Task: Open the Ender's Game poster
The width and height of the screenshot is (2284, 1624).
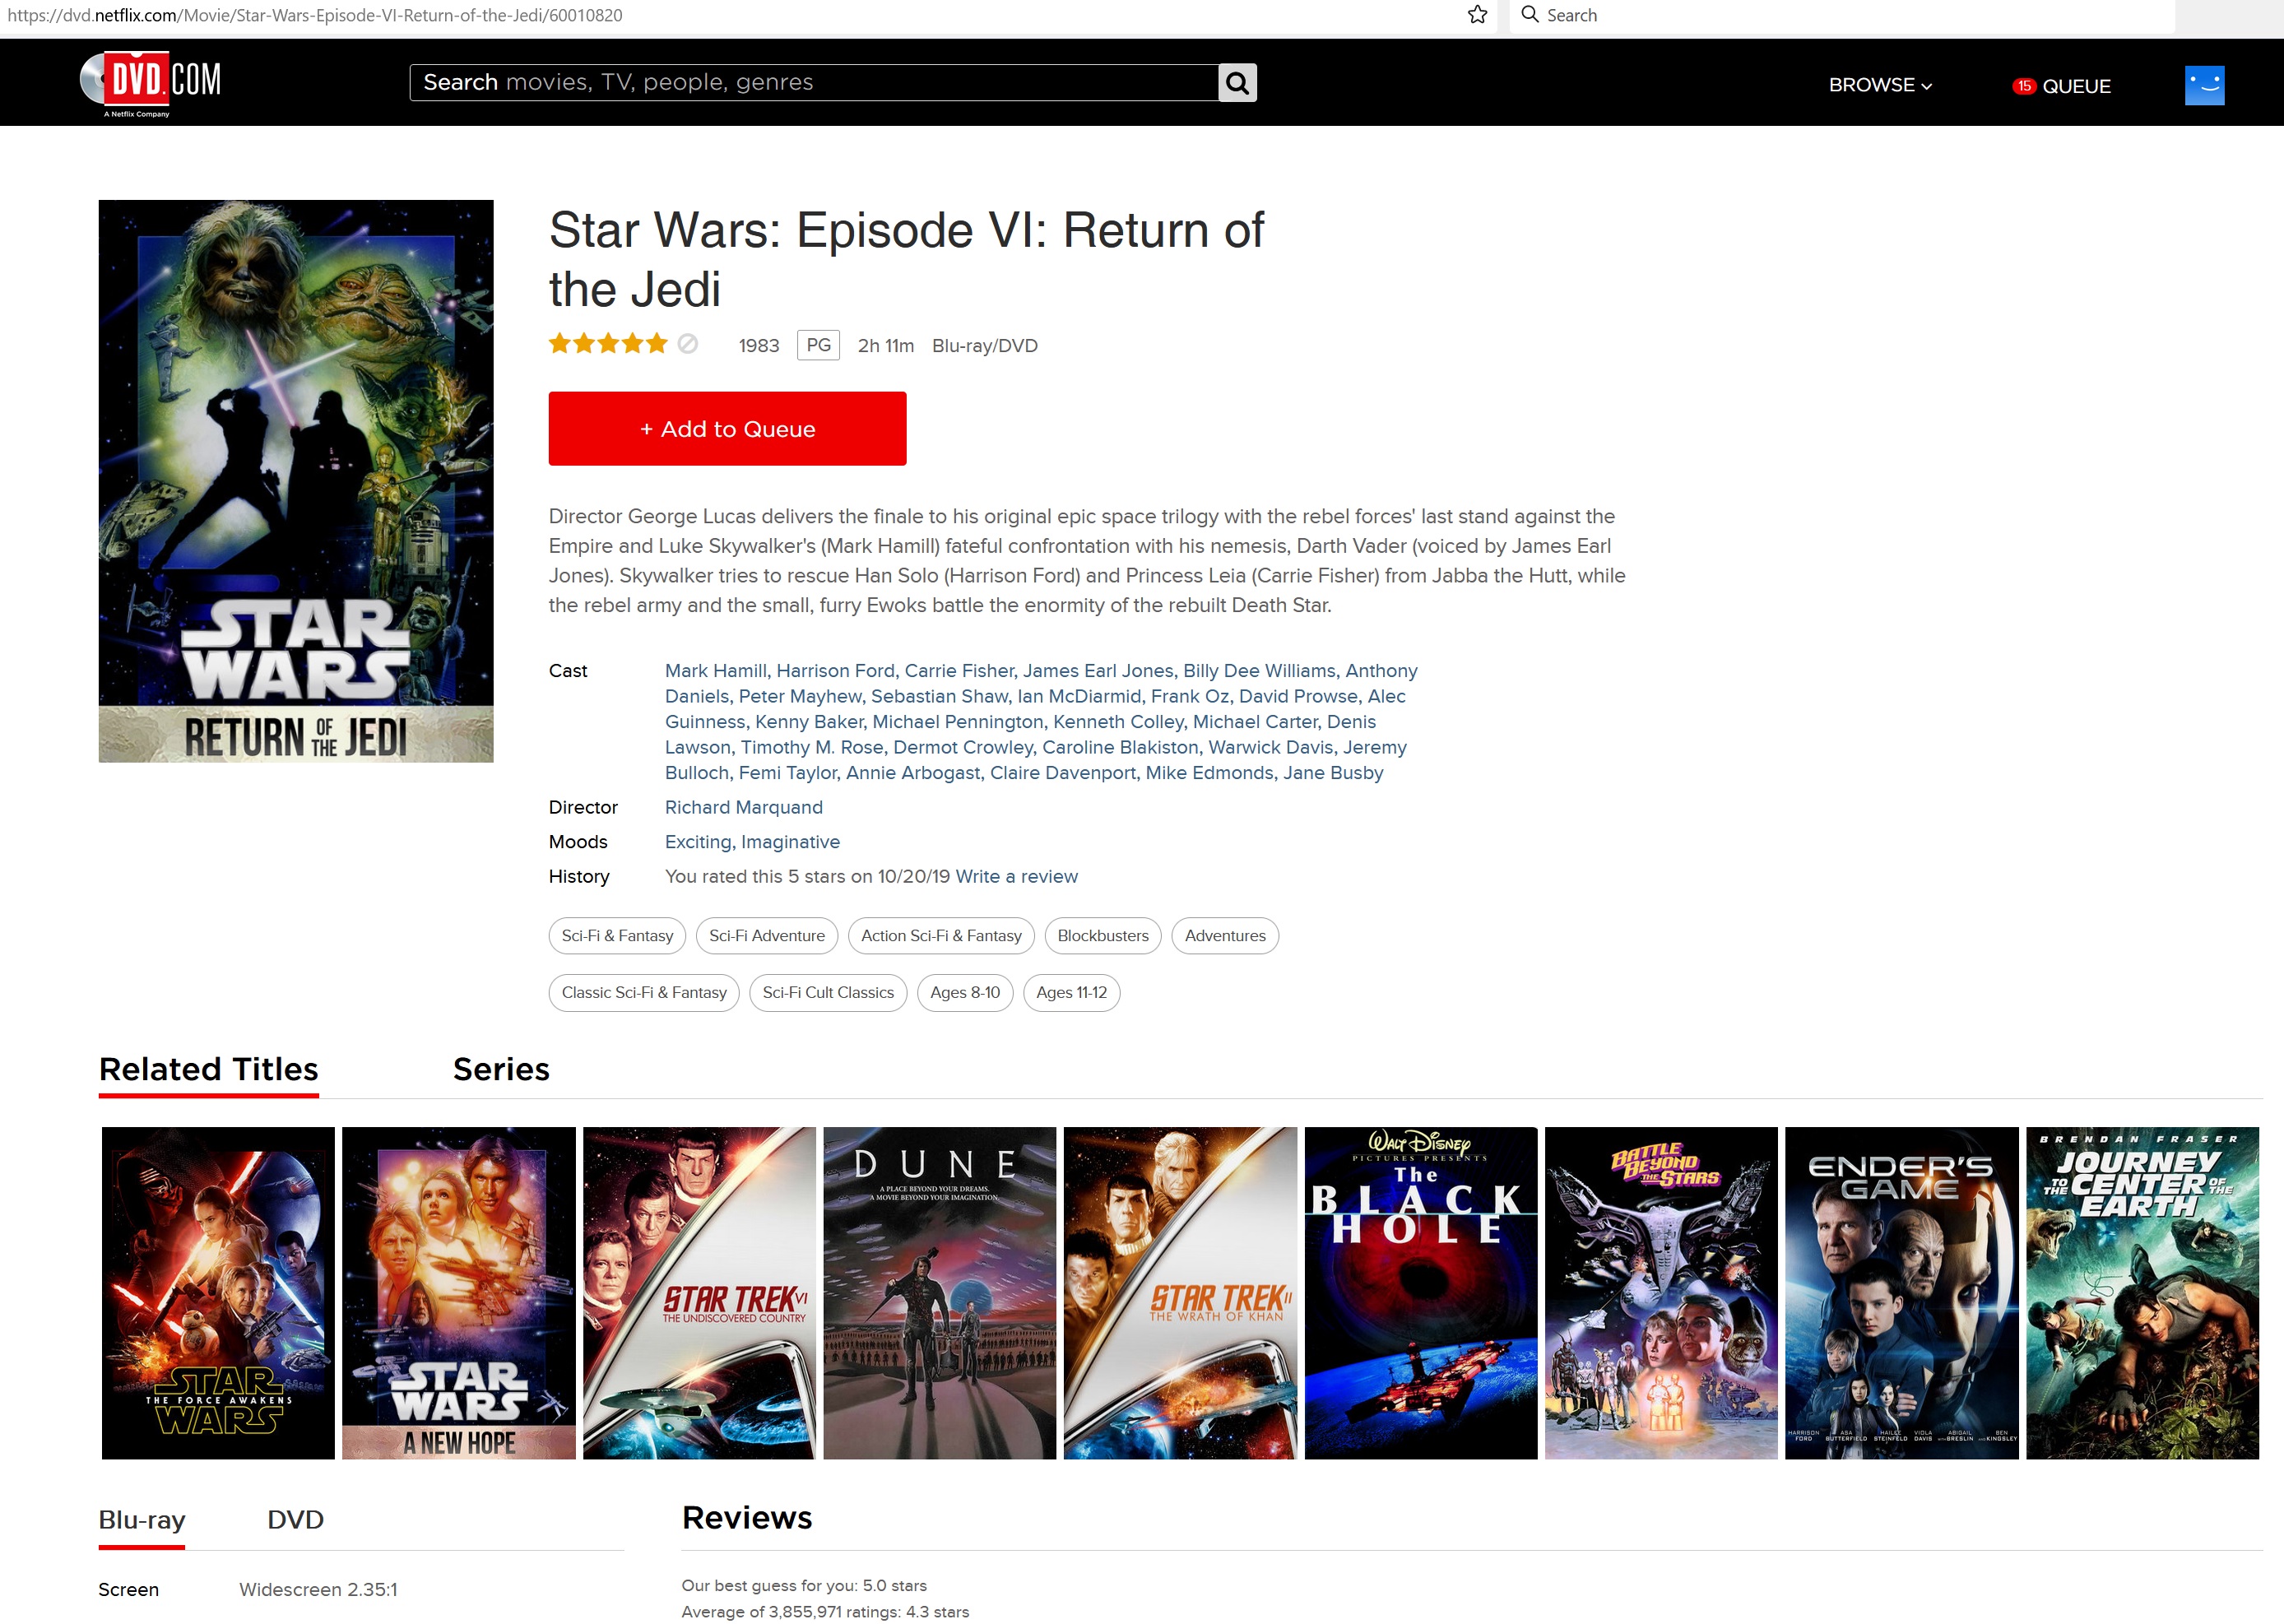Action: [1902, 1293]
